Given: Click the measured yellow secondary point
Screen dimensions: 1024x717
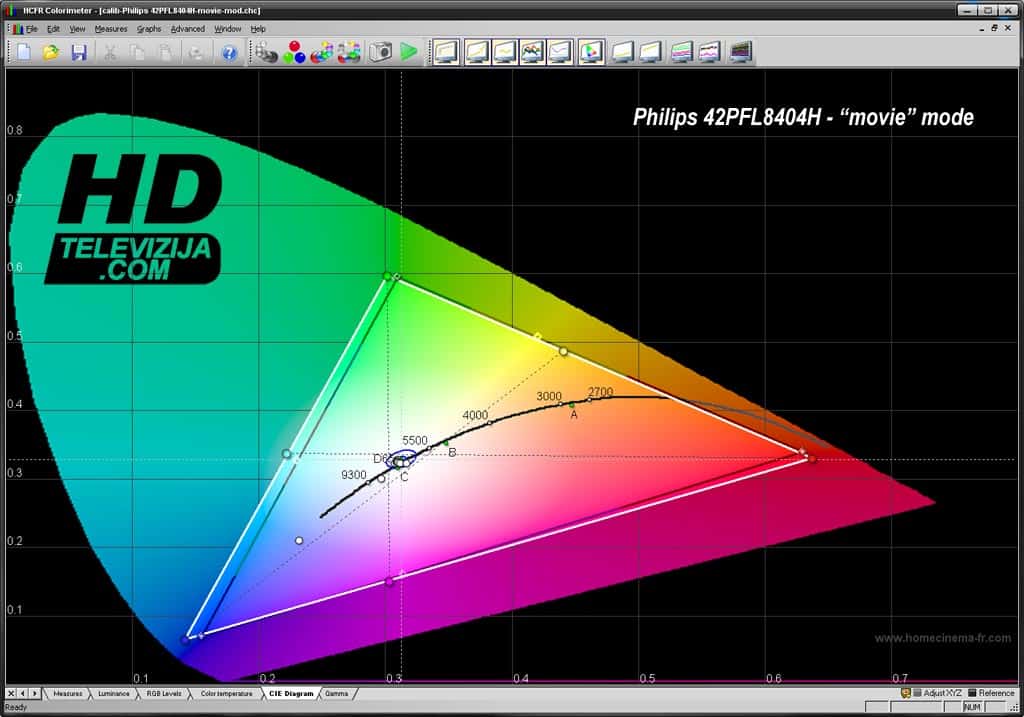Looking at the screenshot, I should pyautogui.click(x=563, y=351).
